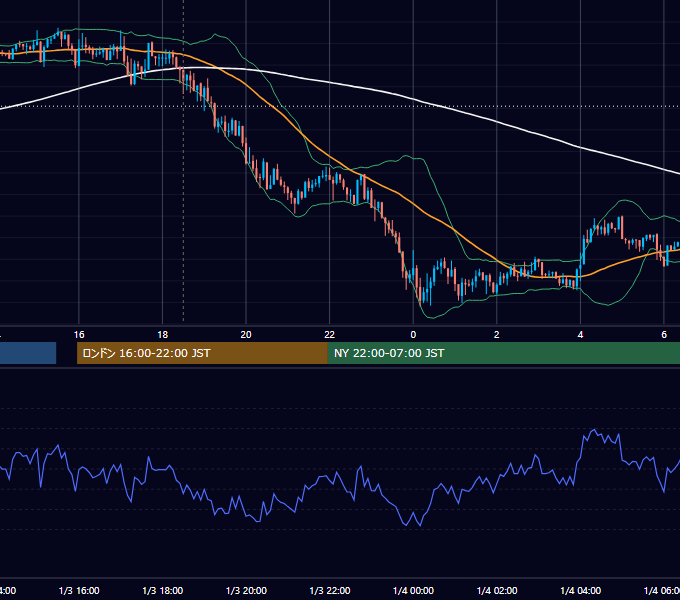The height and width of the screenshot is (600, 680).
Task: Click the 1/4 00:00 time axis label
Action: (413, 590)
